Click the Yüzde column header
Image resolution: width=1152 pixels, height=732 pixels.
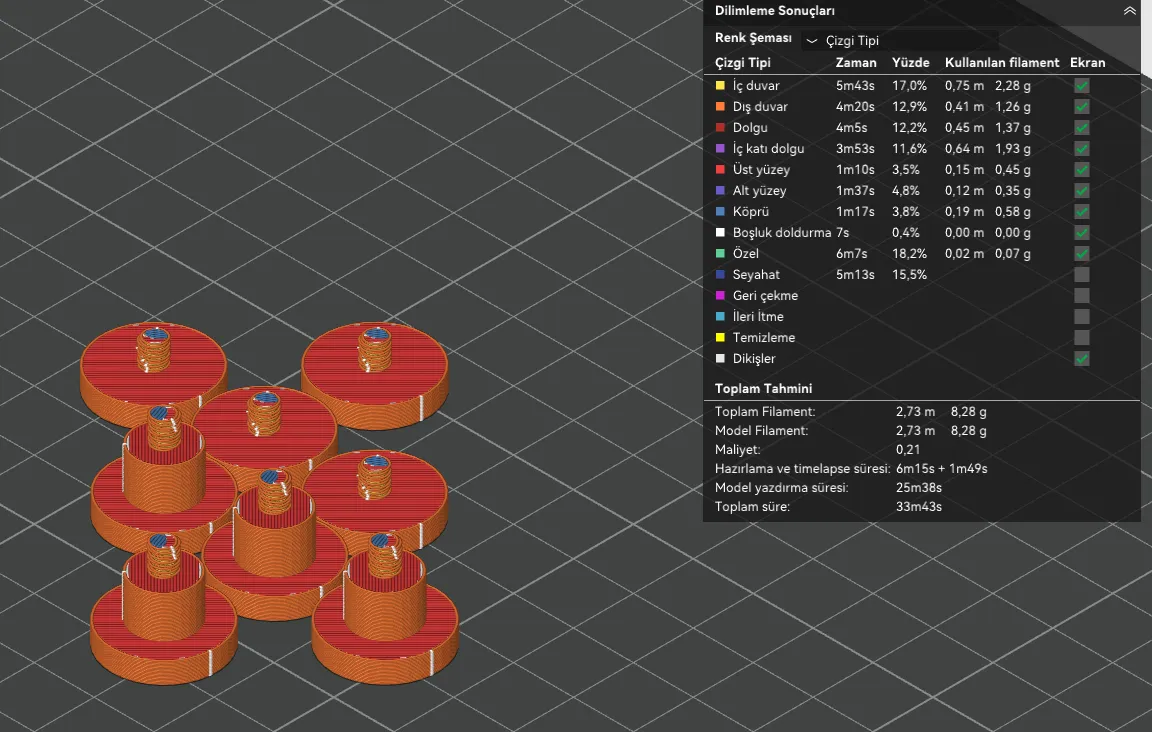pos(910,62)
